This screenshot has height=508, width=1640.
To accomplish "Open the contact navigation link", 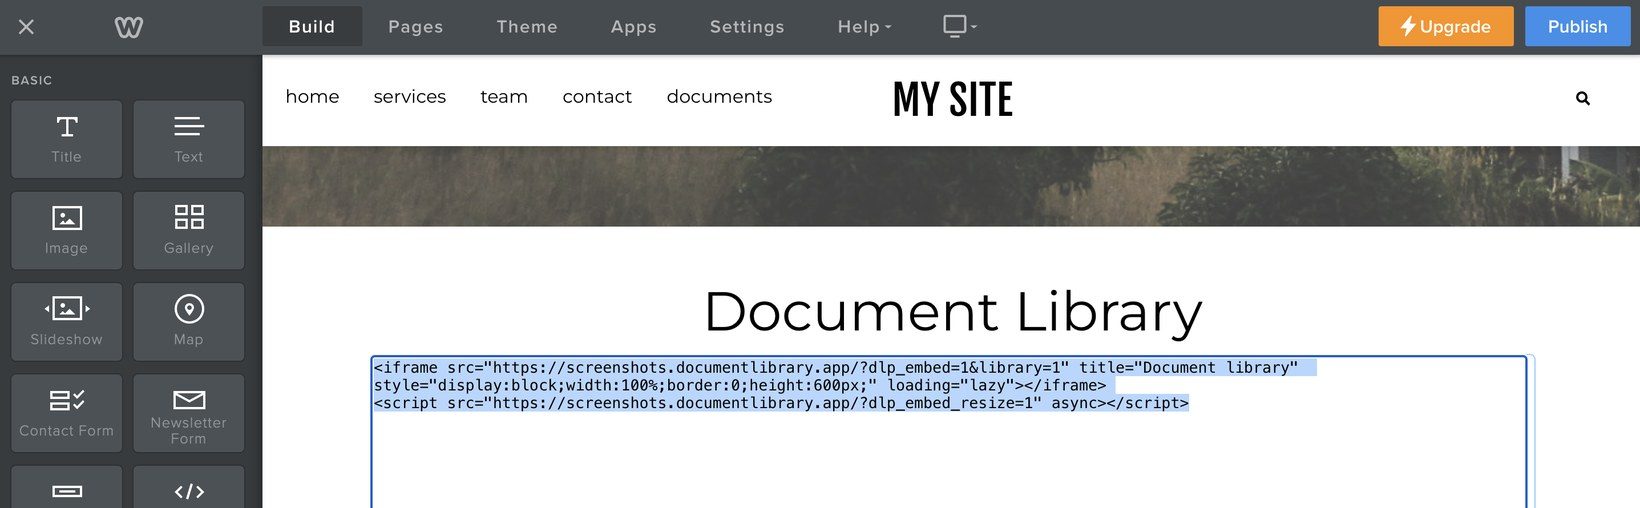I will pos(597,97).
